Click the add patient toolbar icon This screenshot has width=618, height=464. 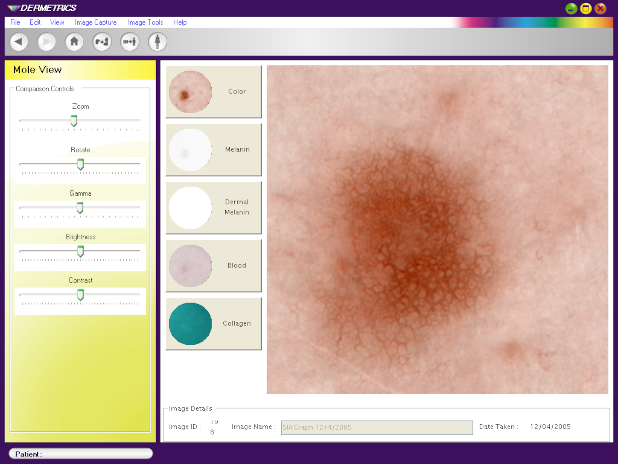[x=101, y=42]
